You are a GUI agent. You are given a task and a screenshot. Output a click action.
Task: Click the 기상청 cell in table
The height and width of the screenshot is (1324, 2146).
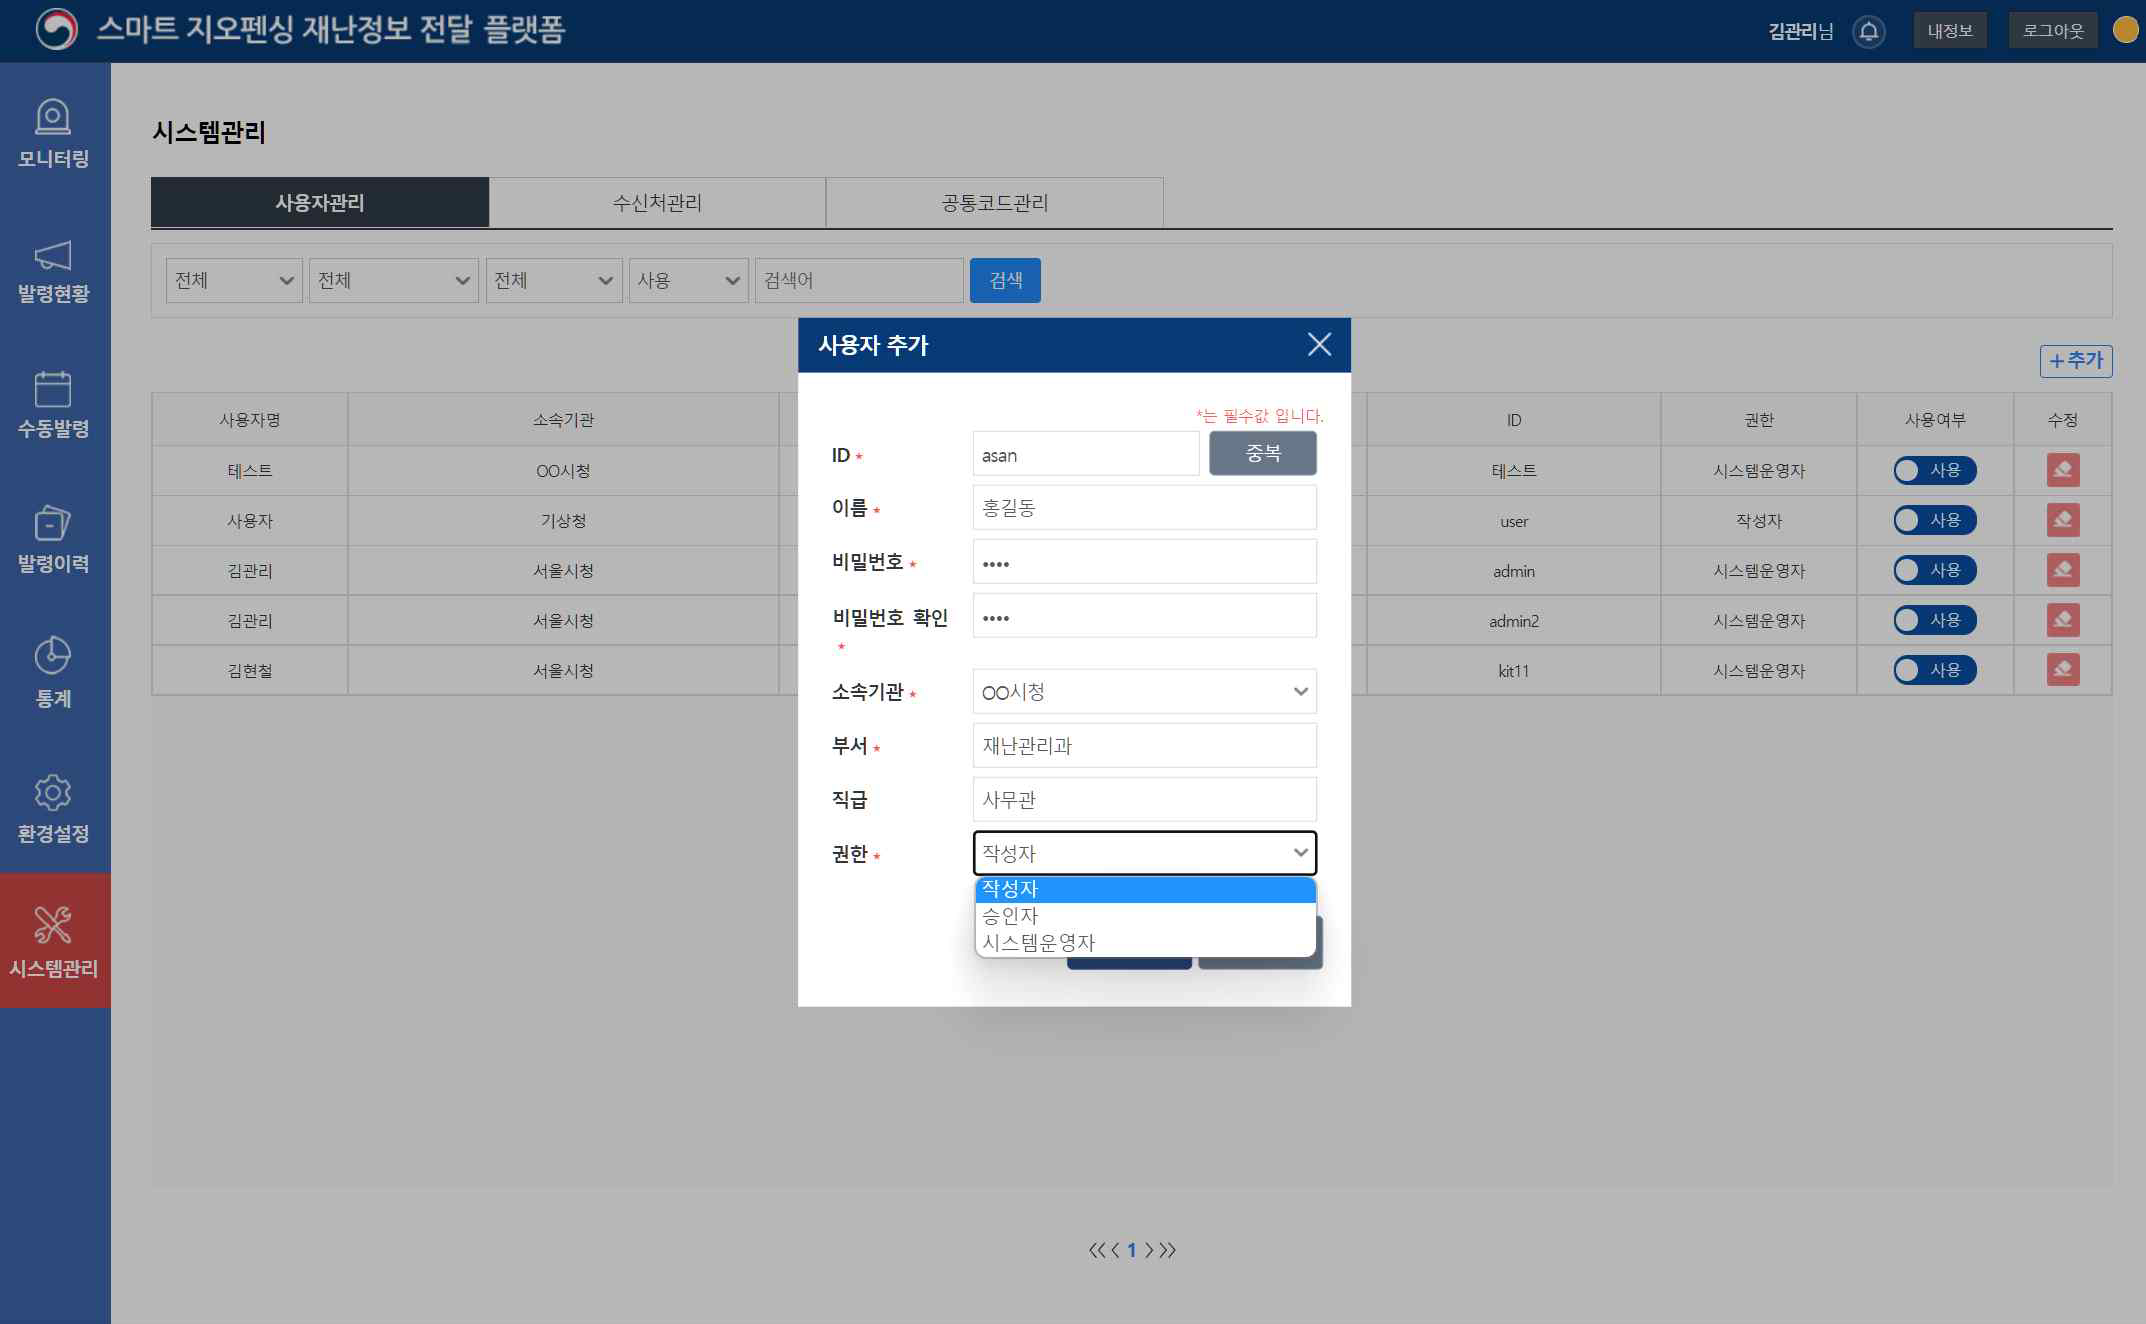click(563, 520)
